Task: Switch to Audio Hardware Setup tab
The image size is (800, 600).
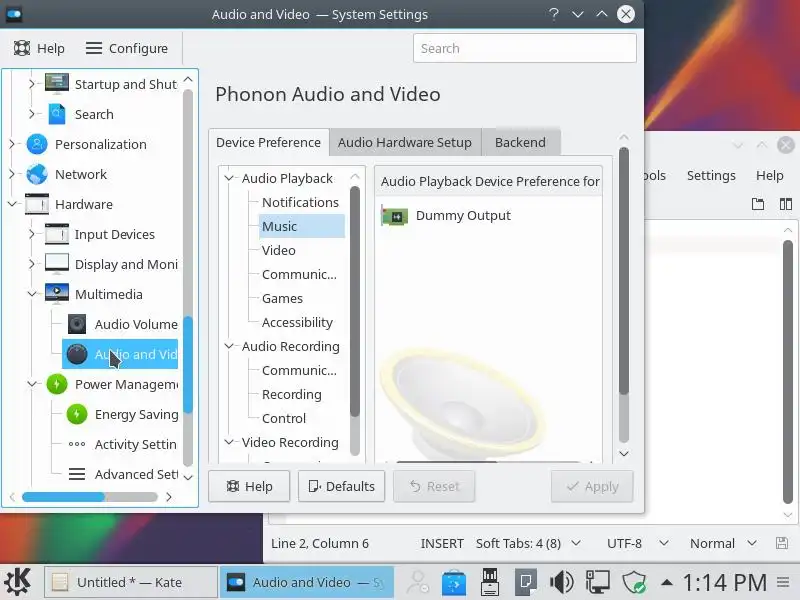Action: [x=405, y=142]
